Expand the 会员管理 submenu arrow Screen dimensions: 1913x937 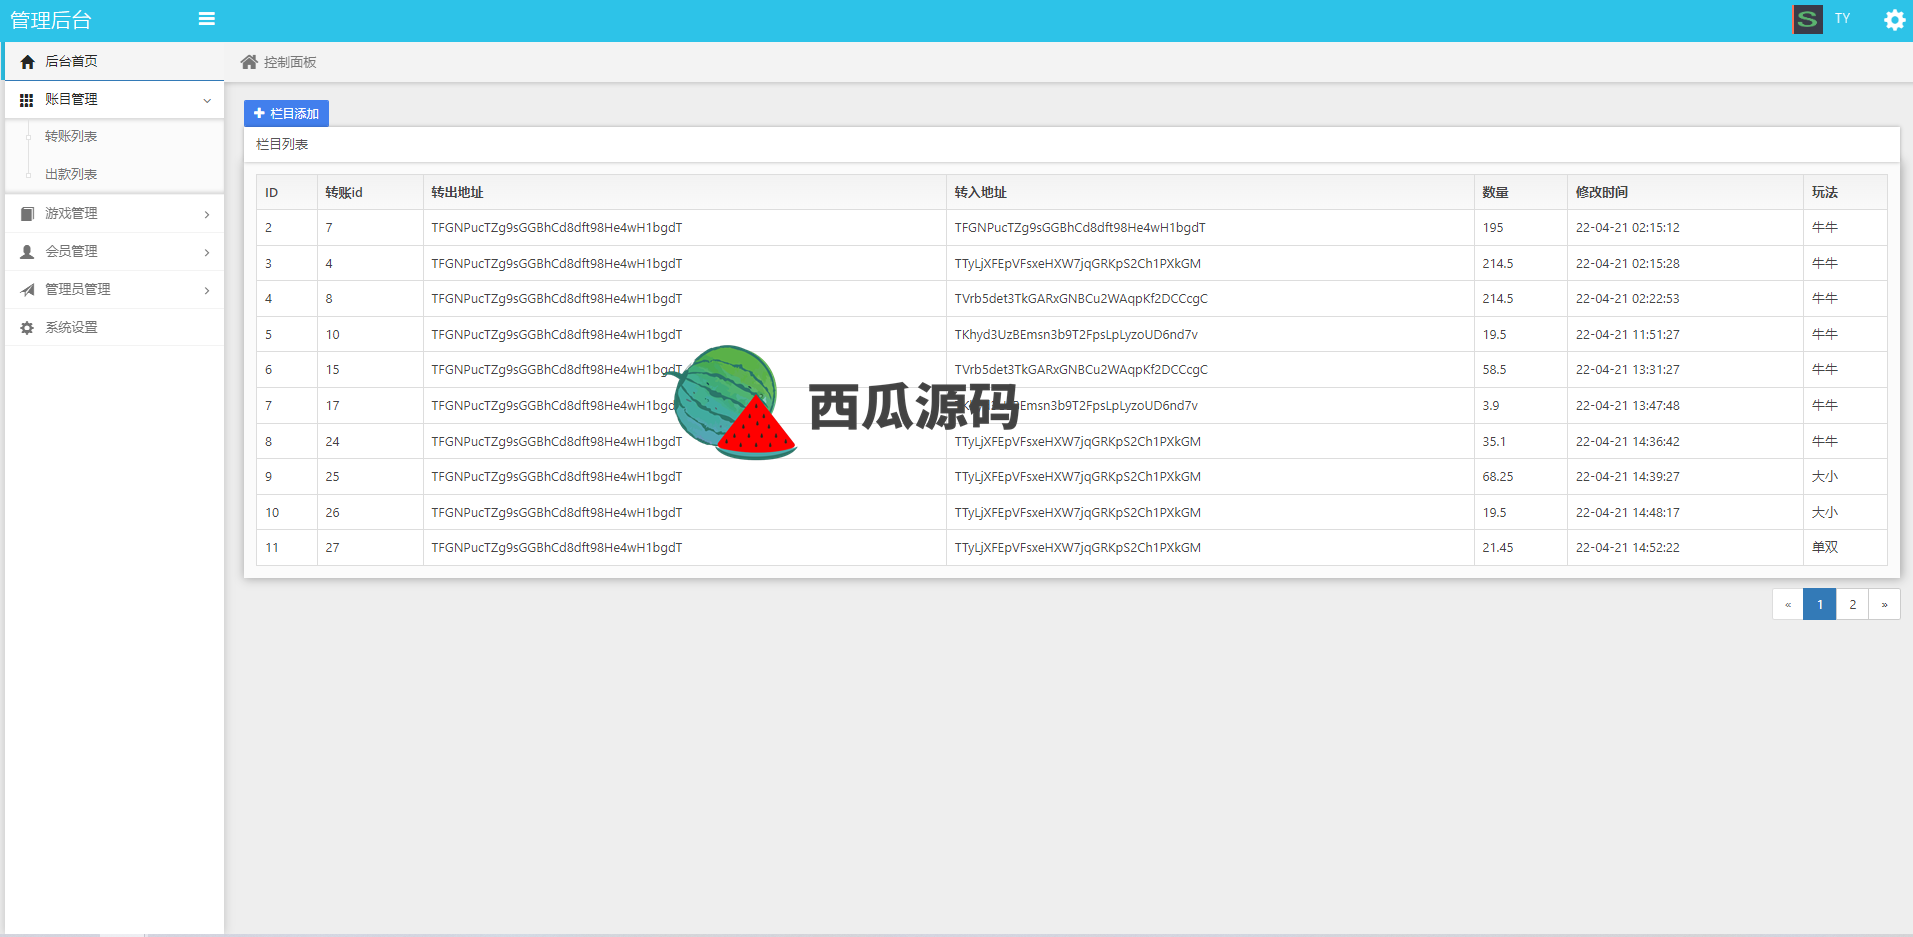(x=207, y=252)
